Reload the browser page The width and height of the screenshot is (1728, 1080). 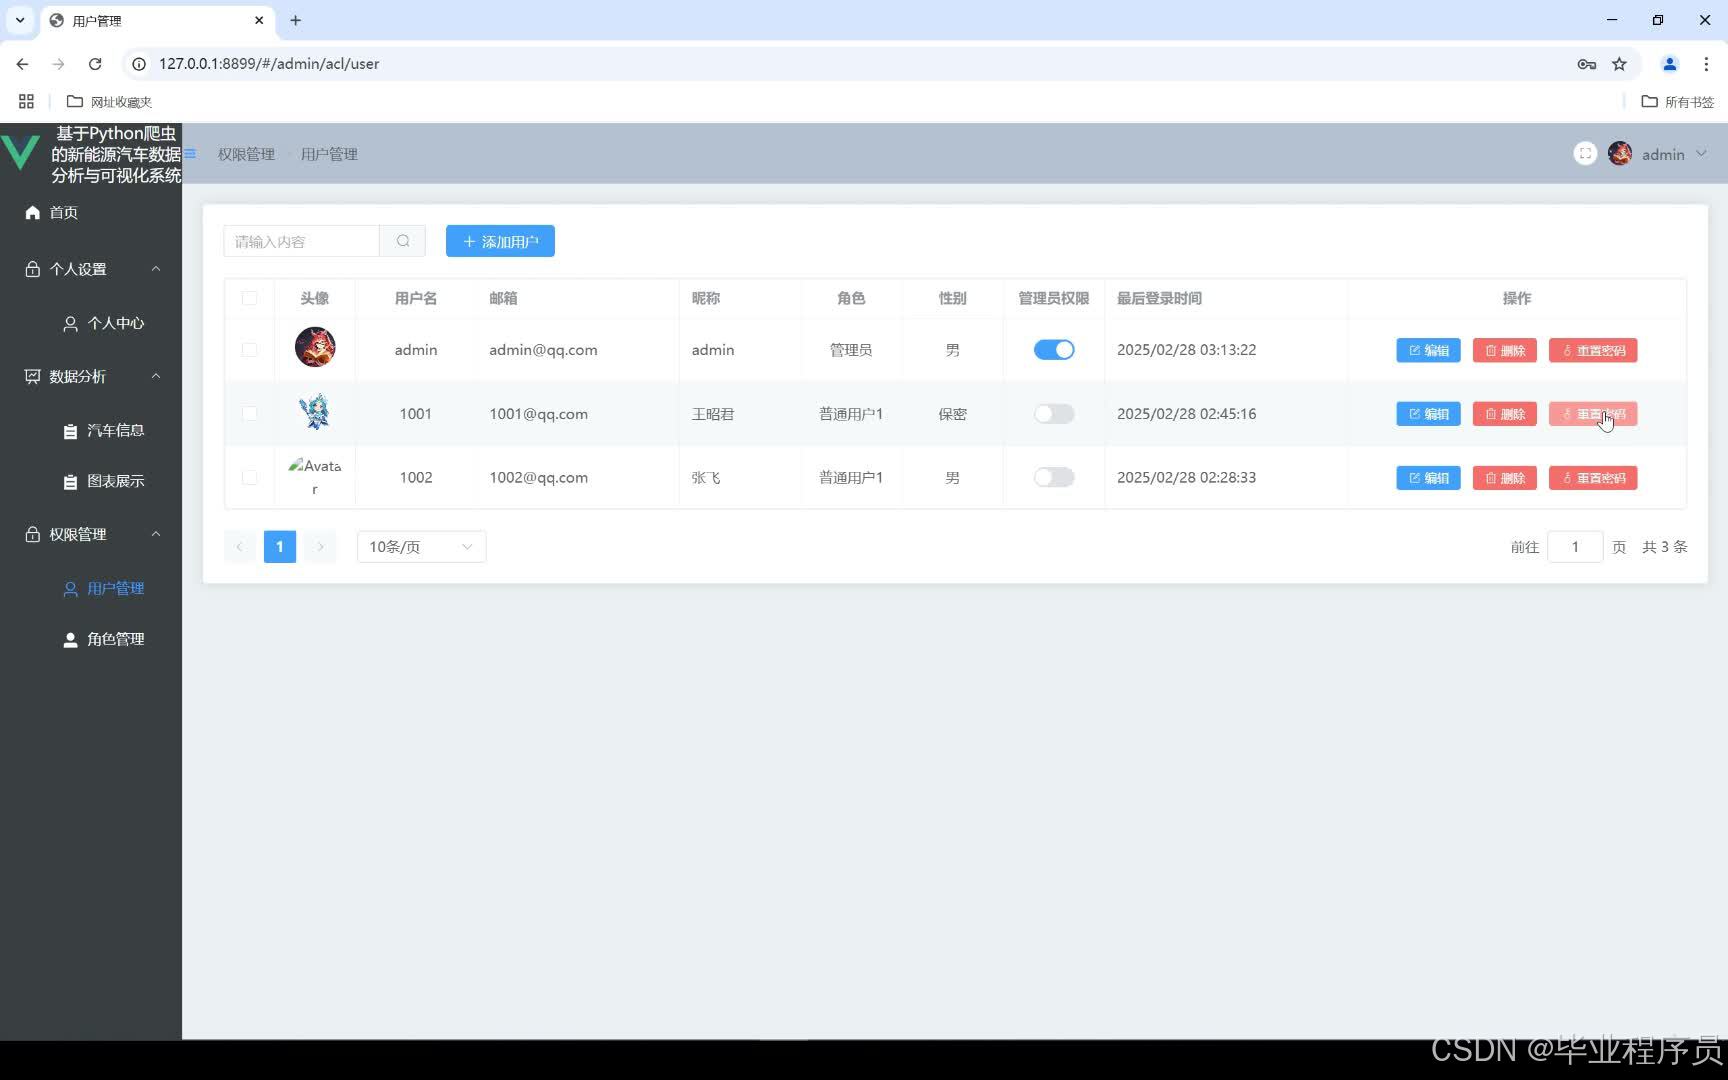(95, 64)
